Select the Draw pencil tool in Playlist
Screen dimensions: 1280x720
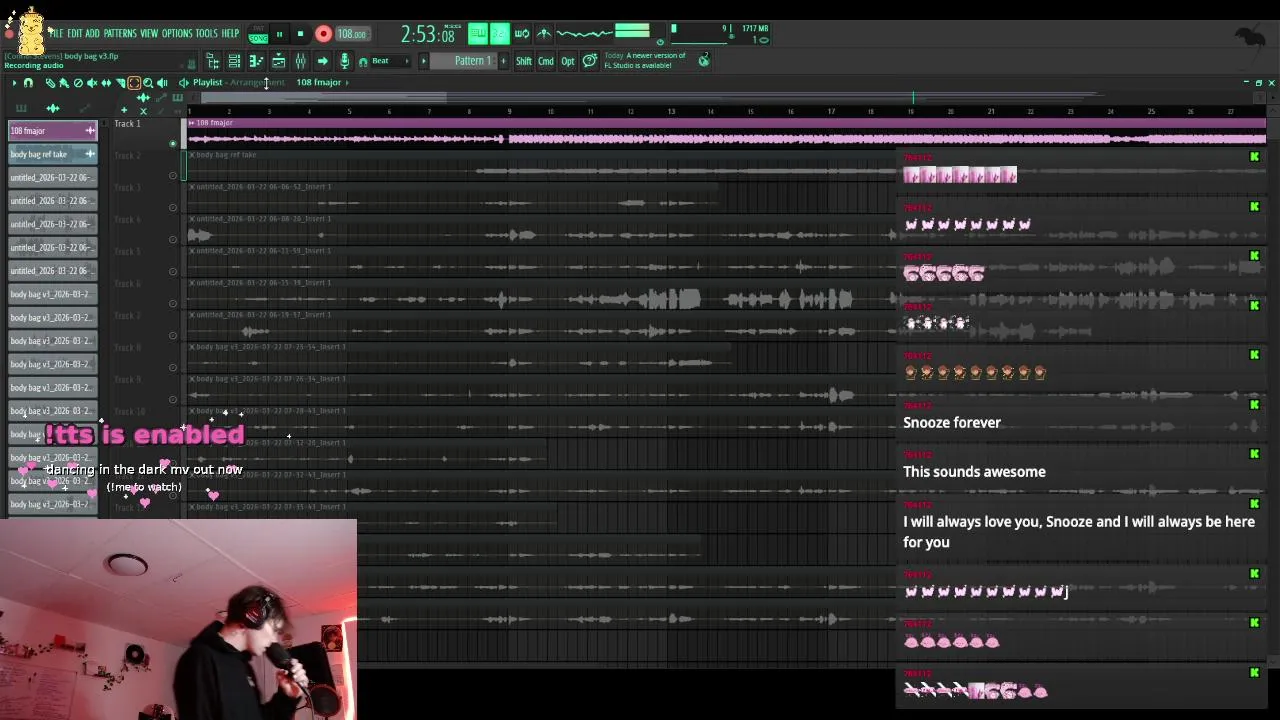49,83
